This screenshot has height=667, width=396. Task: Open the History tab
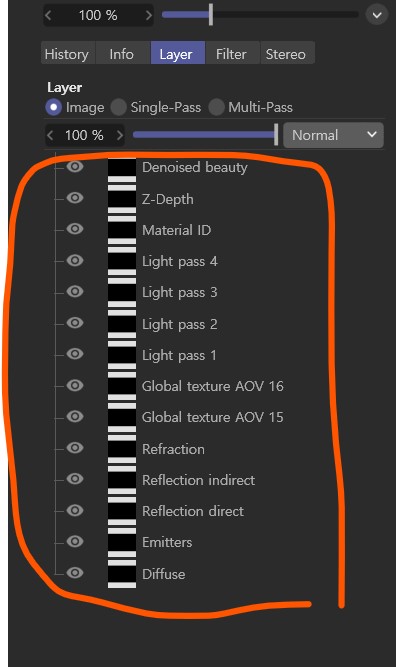click(x=68, y=53)
